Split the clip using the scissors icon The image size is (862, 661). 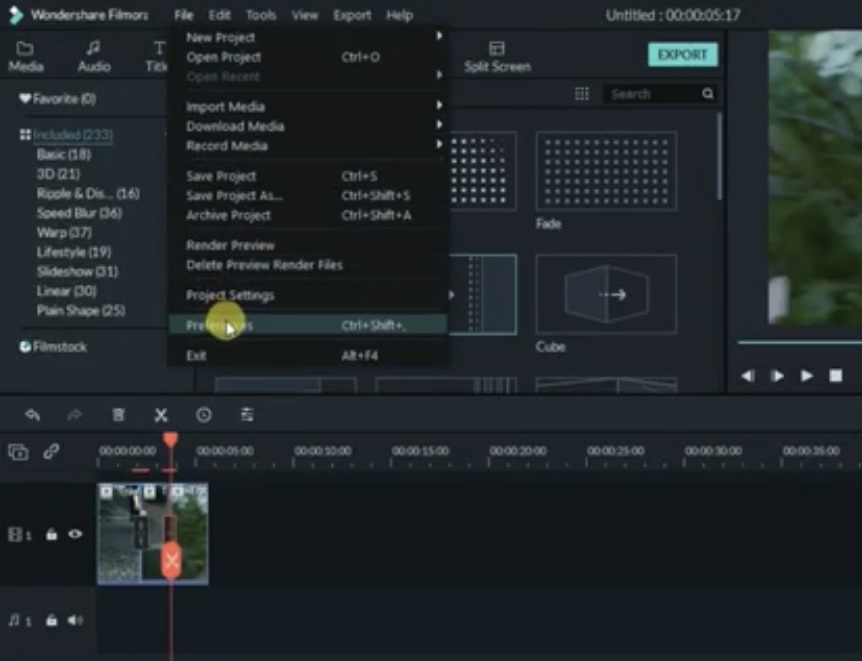(160, 414)
